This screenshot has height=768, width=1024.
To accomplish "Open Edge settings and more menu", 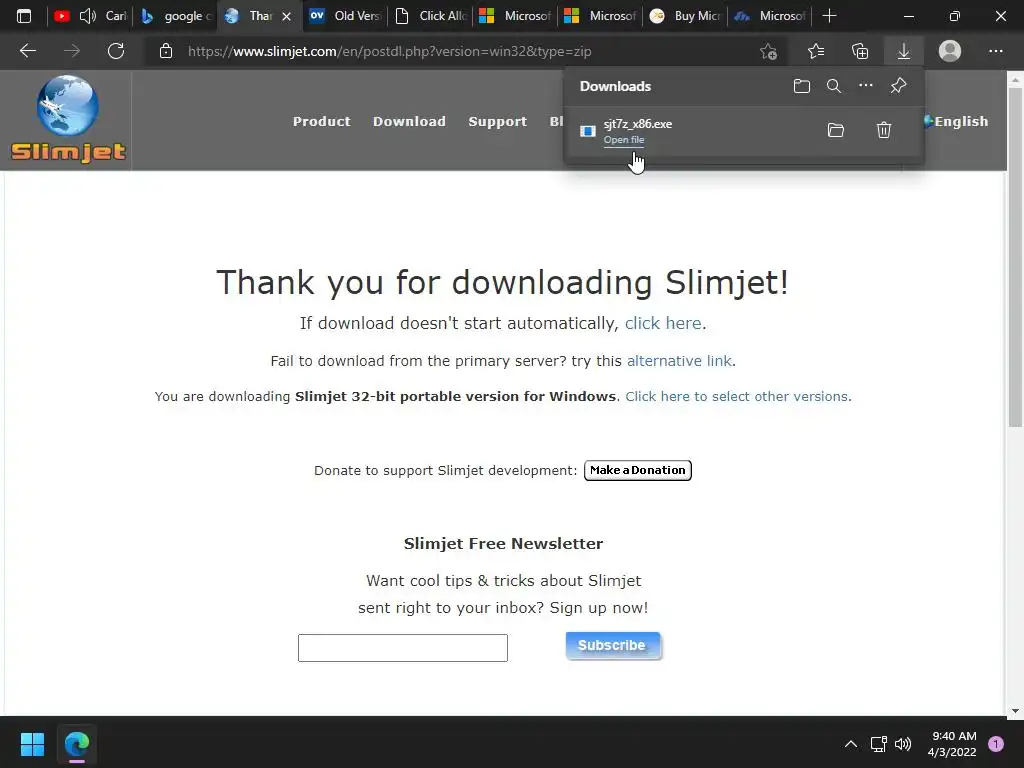I will click(995, 51).
